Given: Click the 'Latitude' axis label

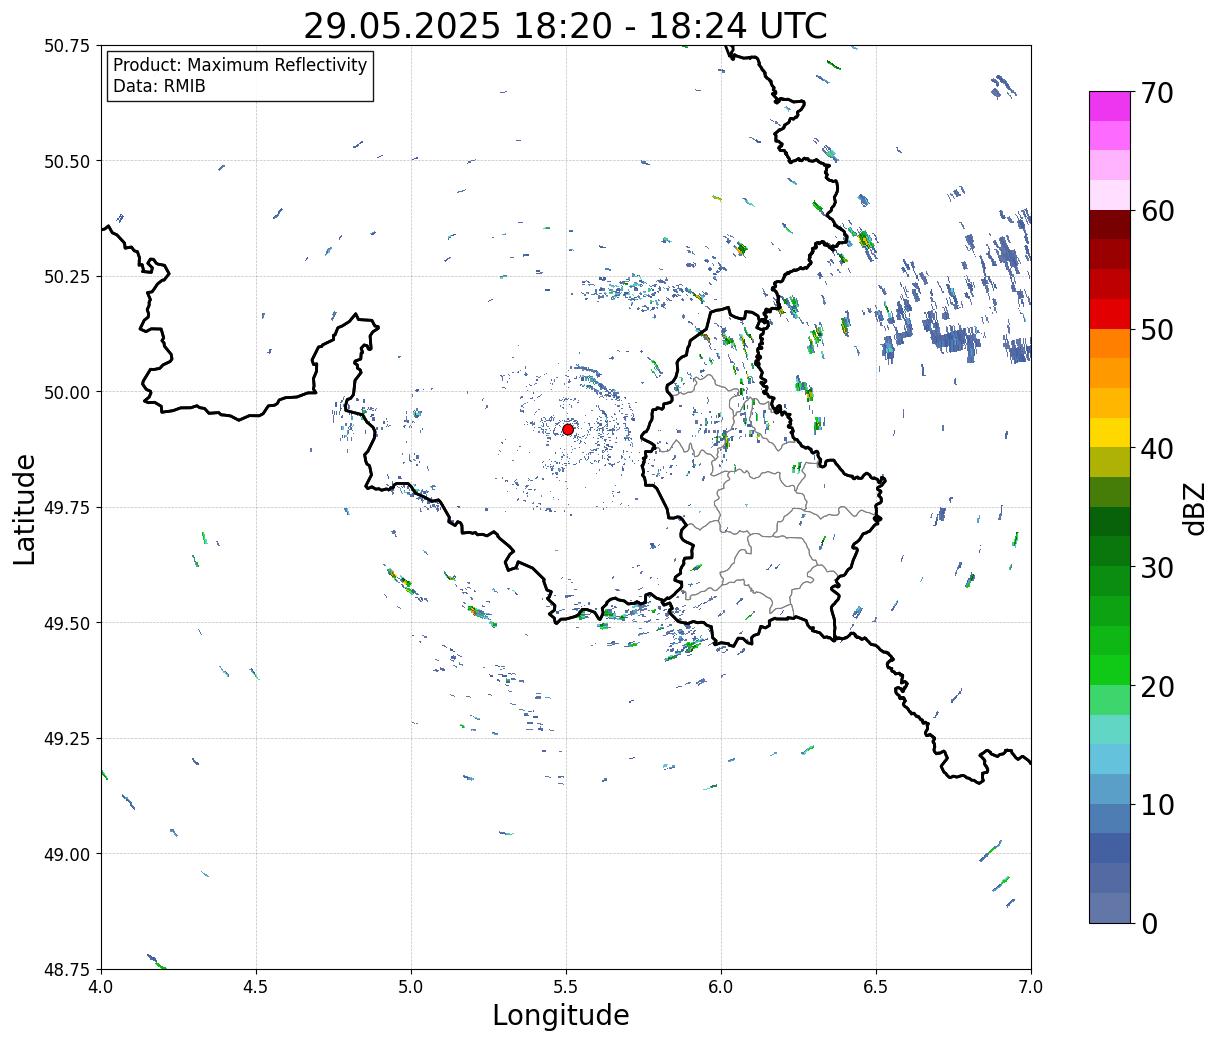Looking at the screenshot, I should [25, 509].
